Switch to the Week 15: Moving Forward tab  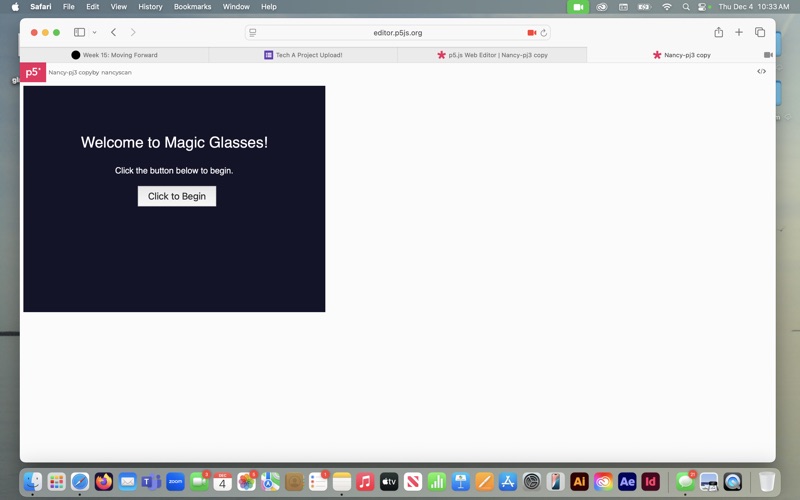[114, 55]
